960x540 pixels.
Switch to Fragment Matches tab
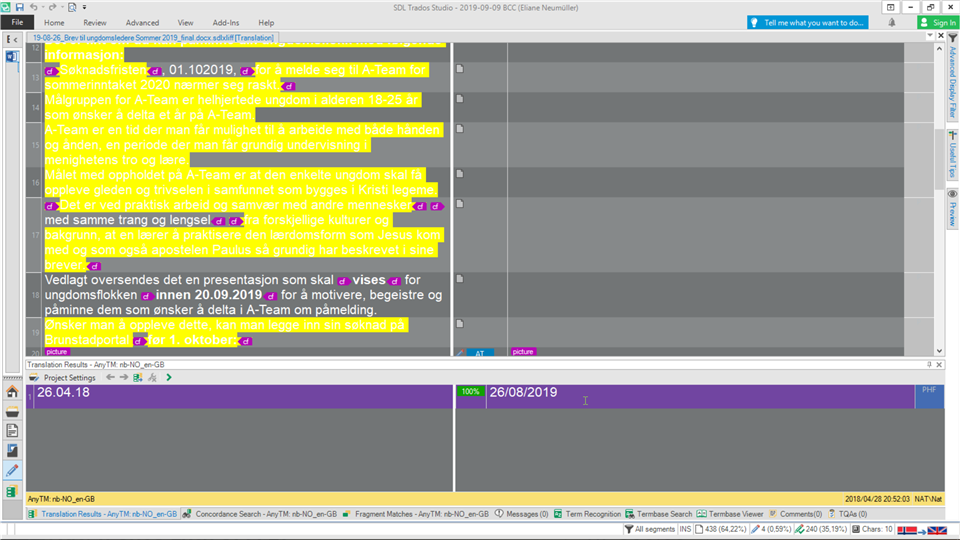click(x=416, y=514)
